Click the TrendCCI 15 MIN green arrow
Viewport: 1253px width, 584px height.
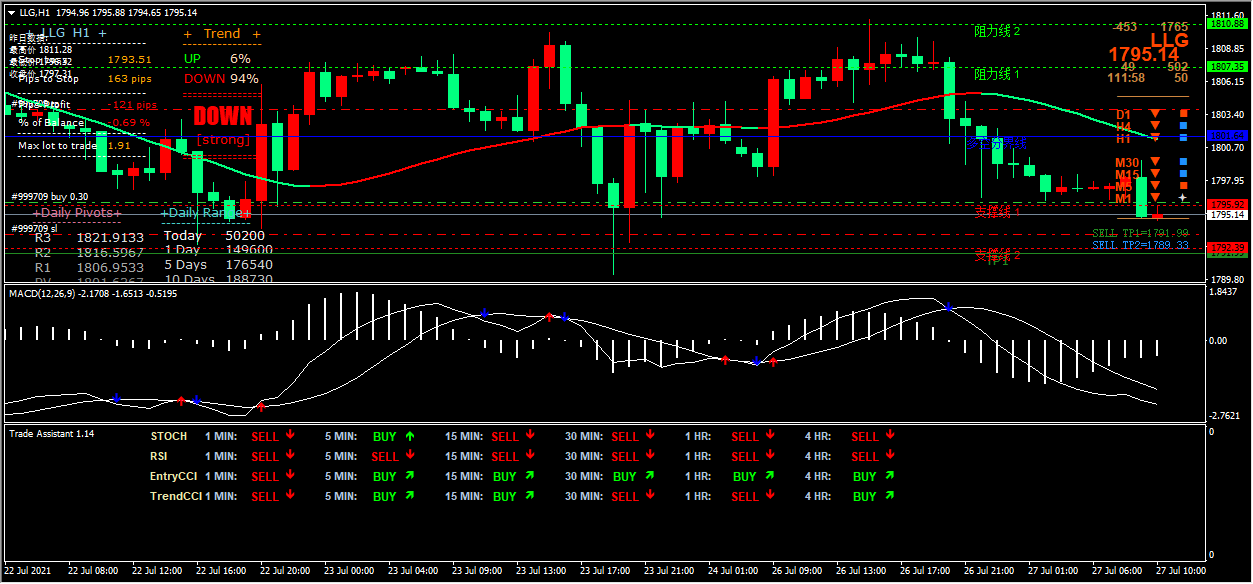530,496
